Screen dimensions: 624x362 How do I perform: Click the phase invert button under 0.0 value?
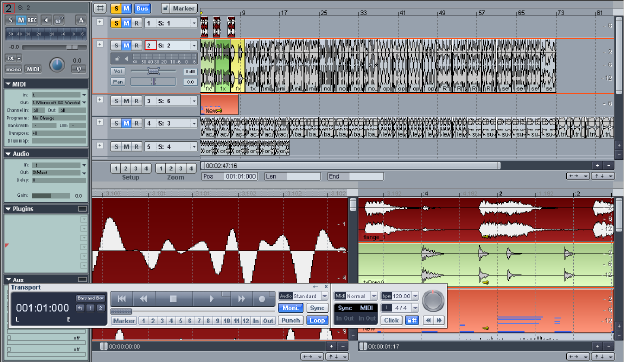78,69
